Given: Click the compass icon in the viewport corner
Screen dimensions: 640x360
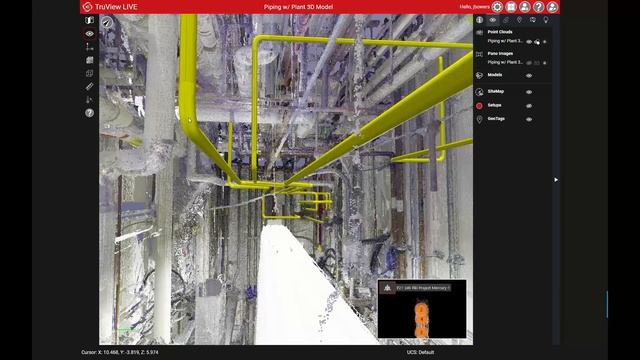Looking at the screenshot, I should click(107, 22).
